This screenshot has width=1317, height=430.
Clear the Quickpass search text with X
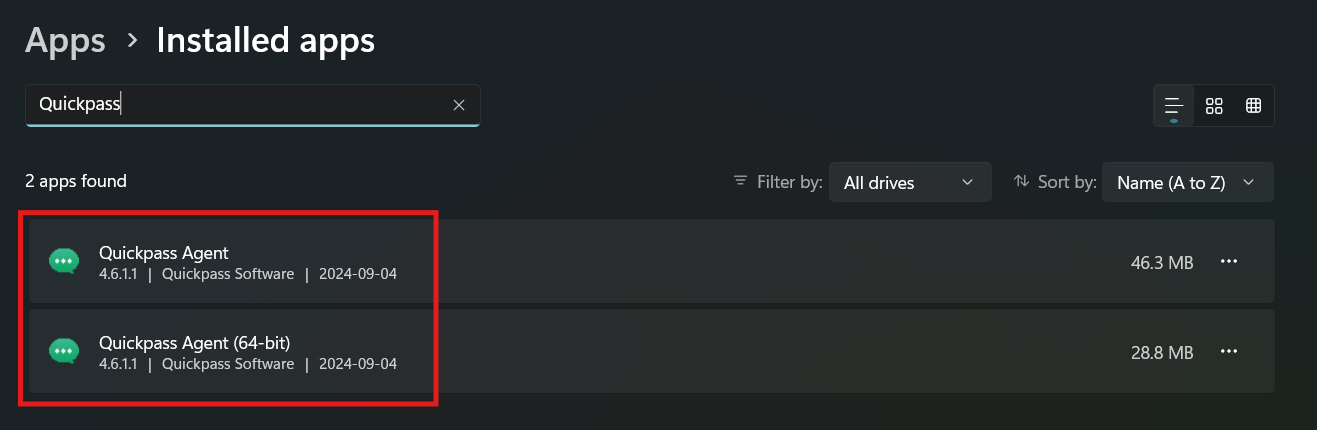[x=459, y=105]
